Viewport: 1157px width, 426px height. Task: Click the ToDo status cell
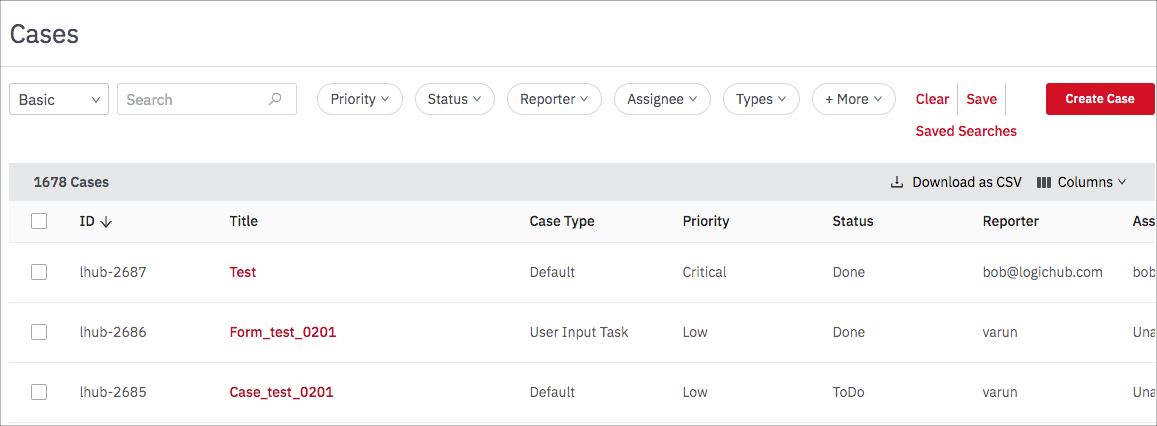pyautogui.click(x=849, y=392)
